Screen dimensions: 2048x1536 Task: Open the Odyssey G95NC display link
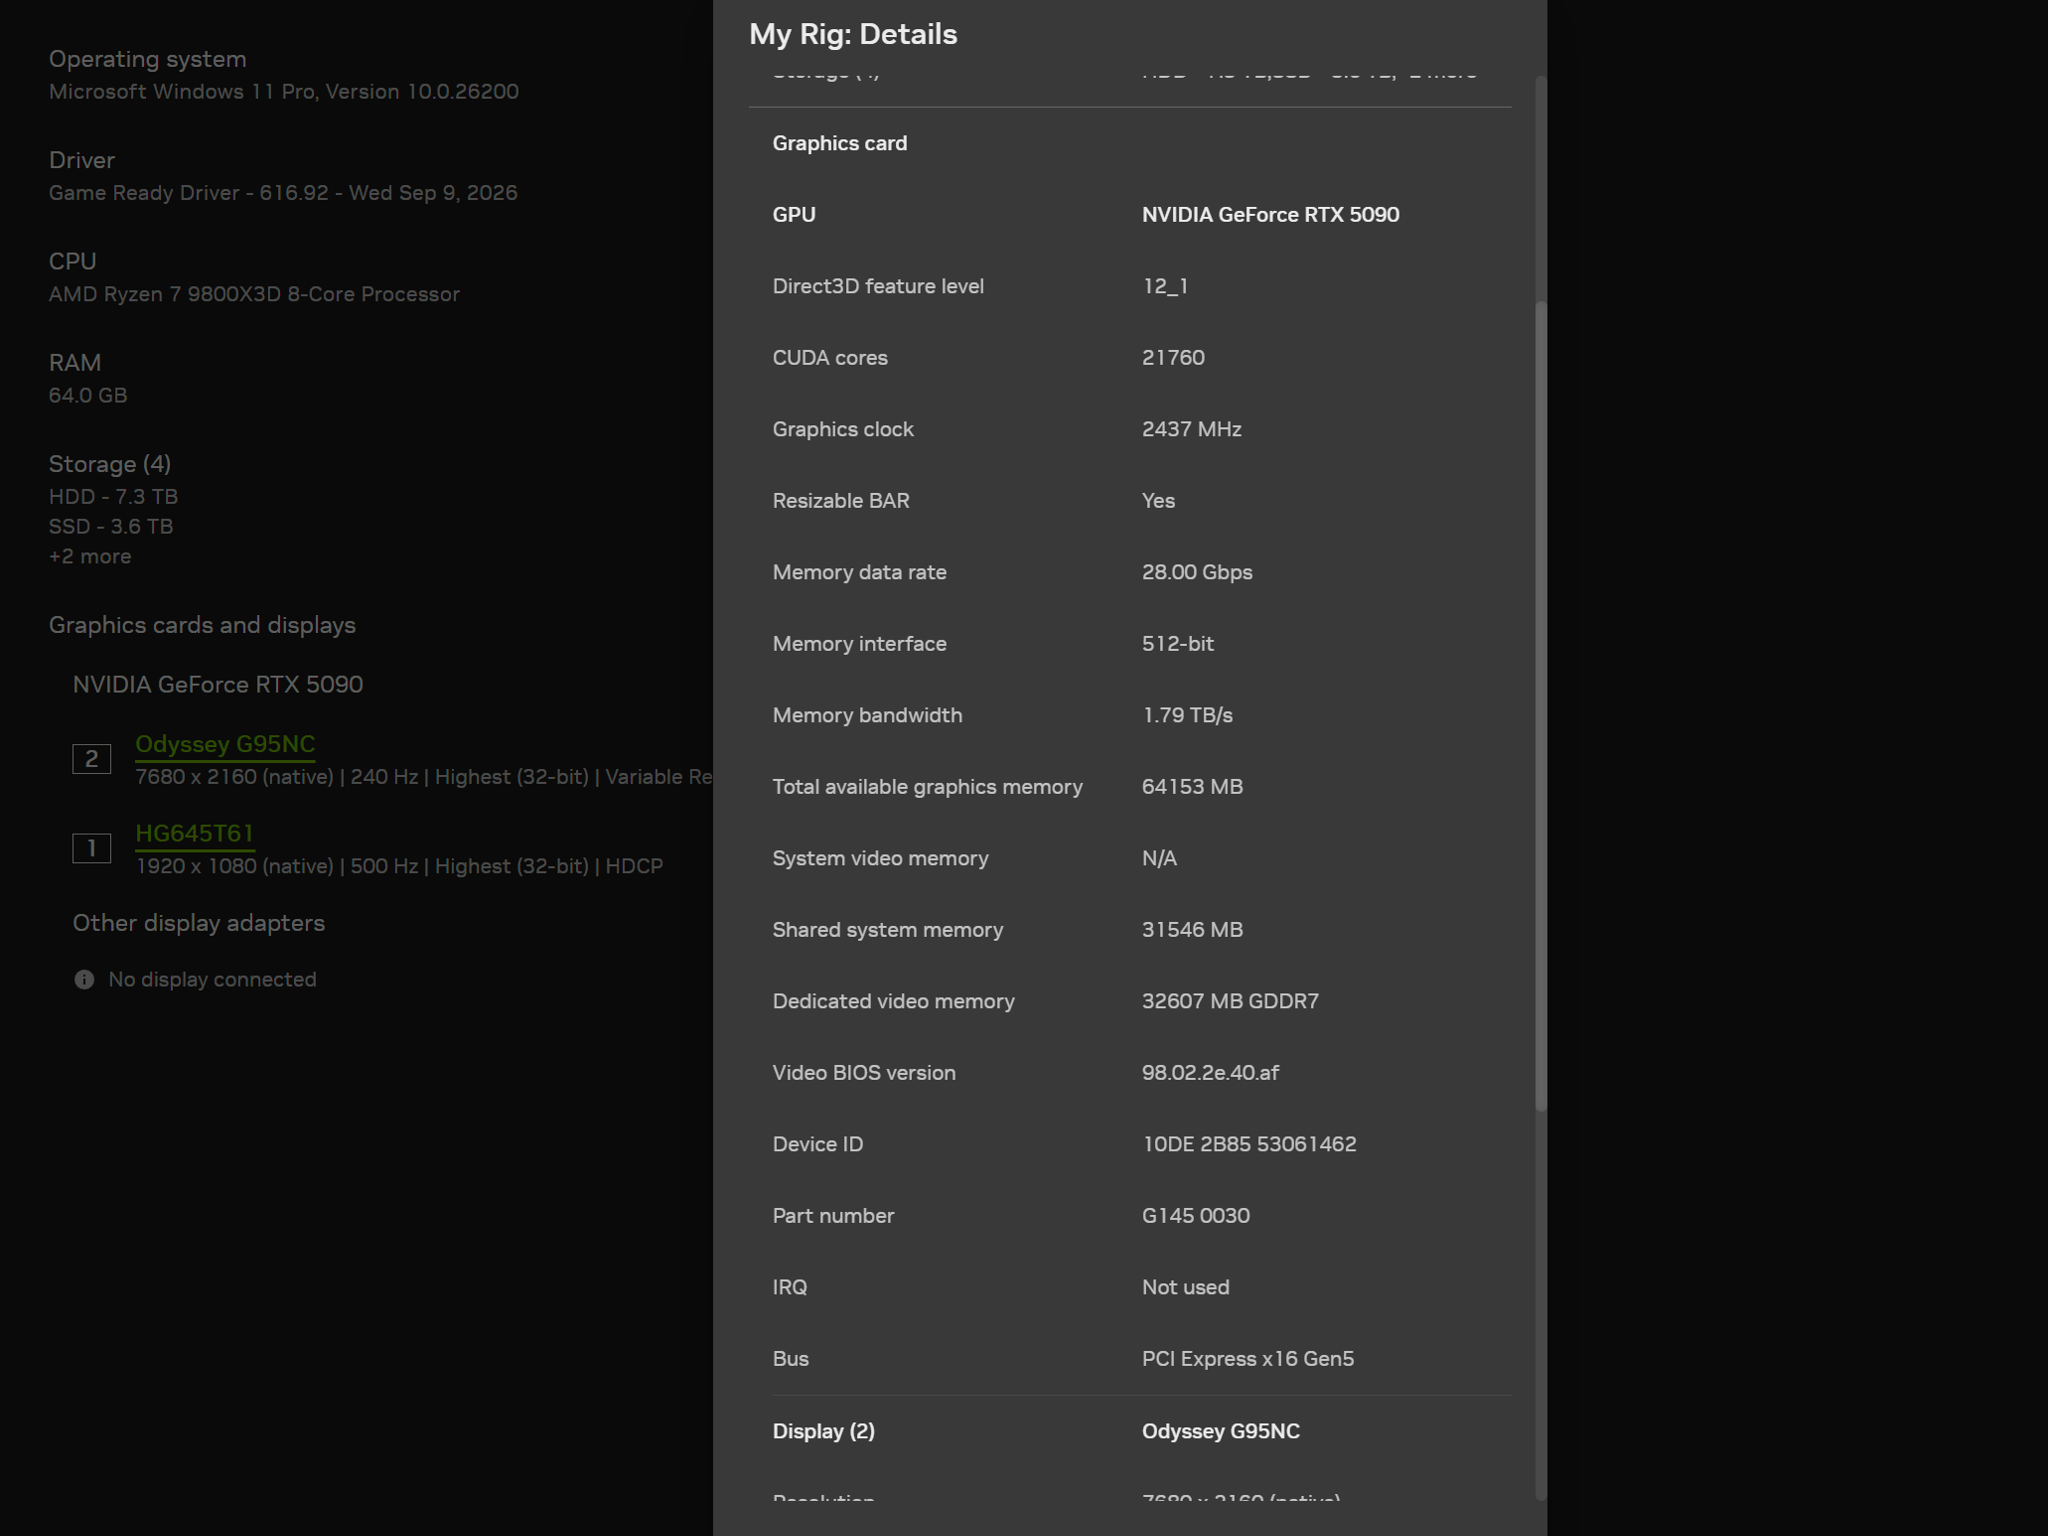pos(225,744)
